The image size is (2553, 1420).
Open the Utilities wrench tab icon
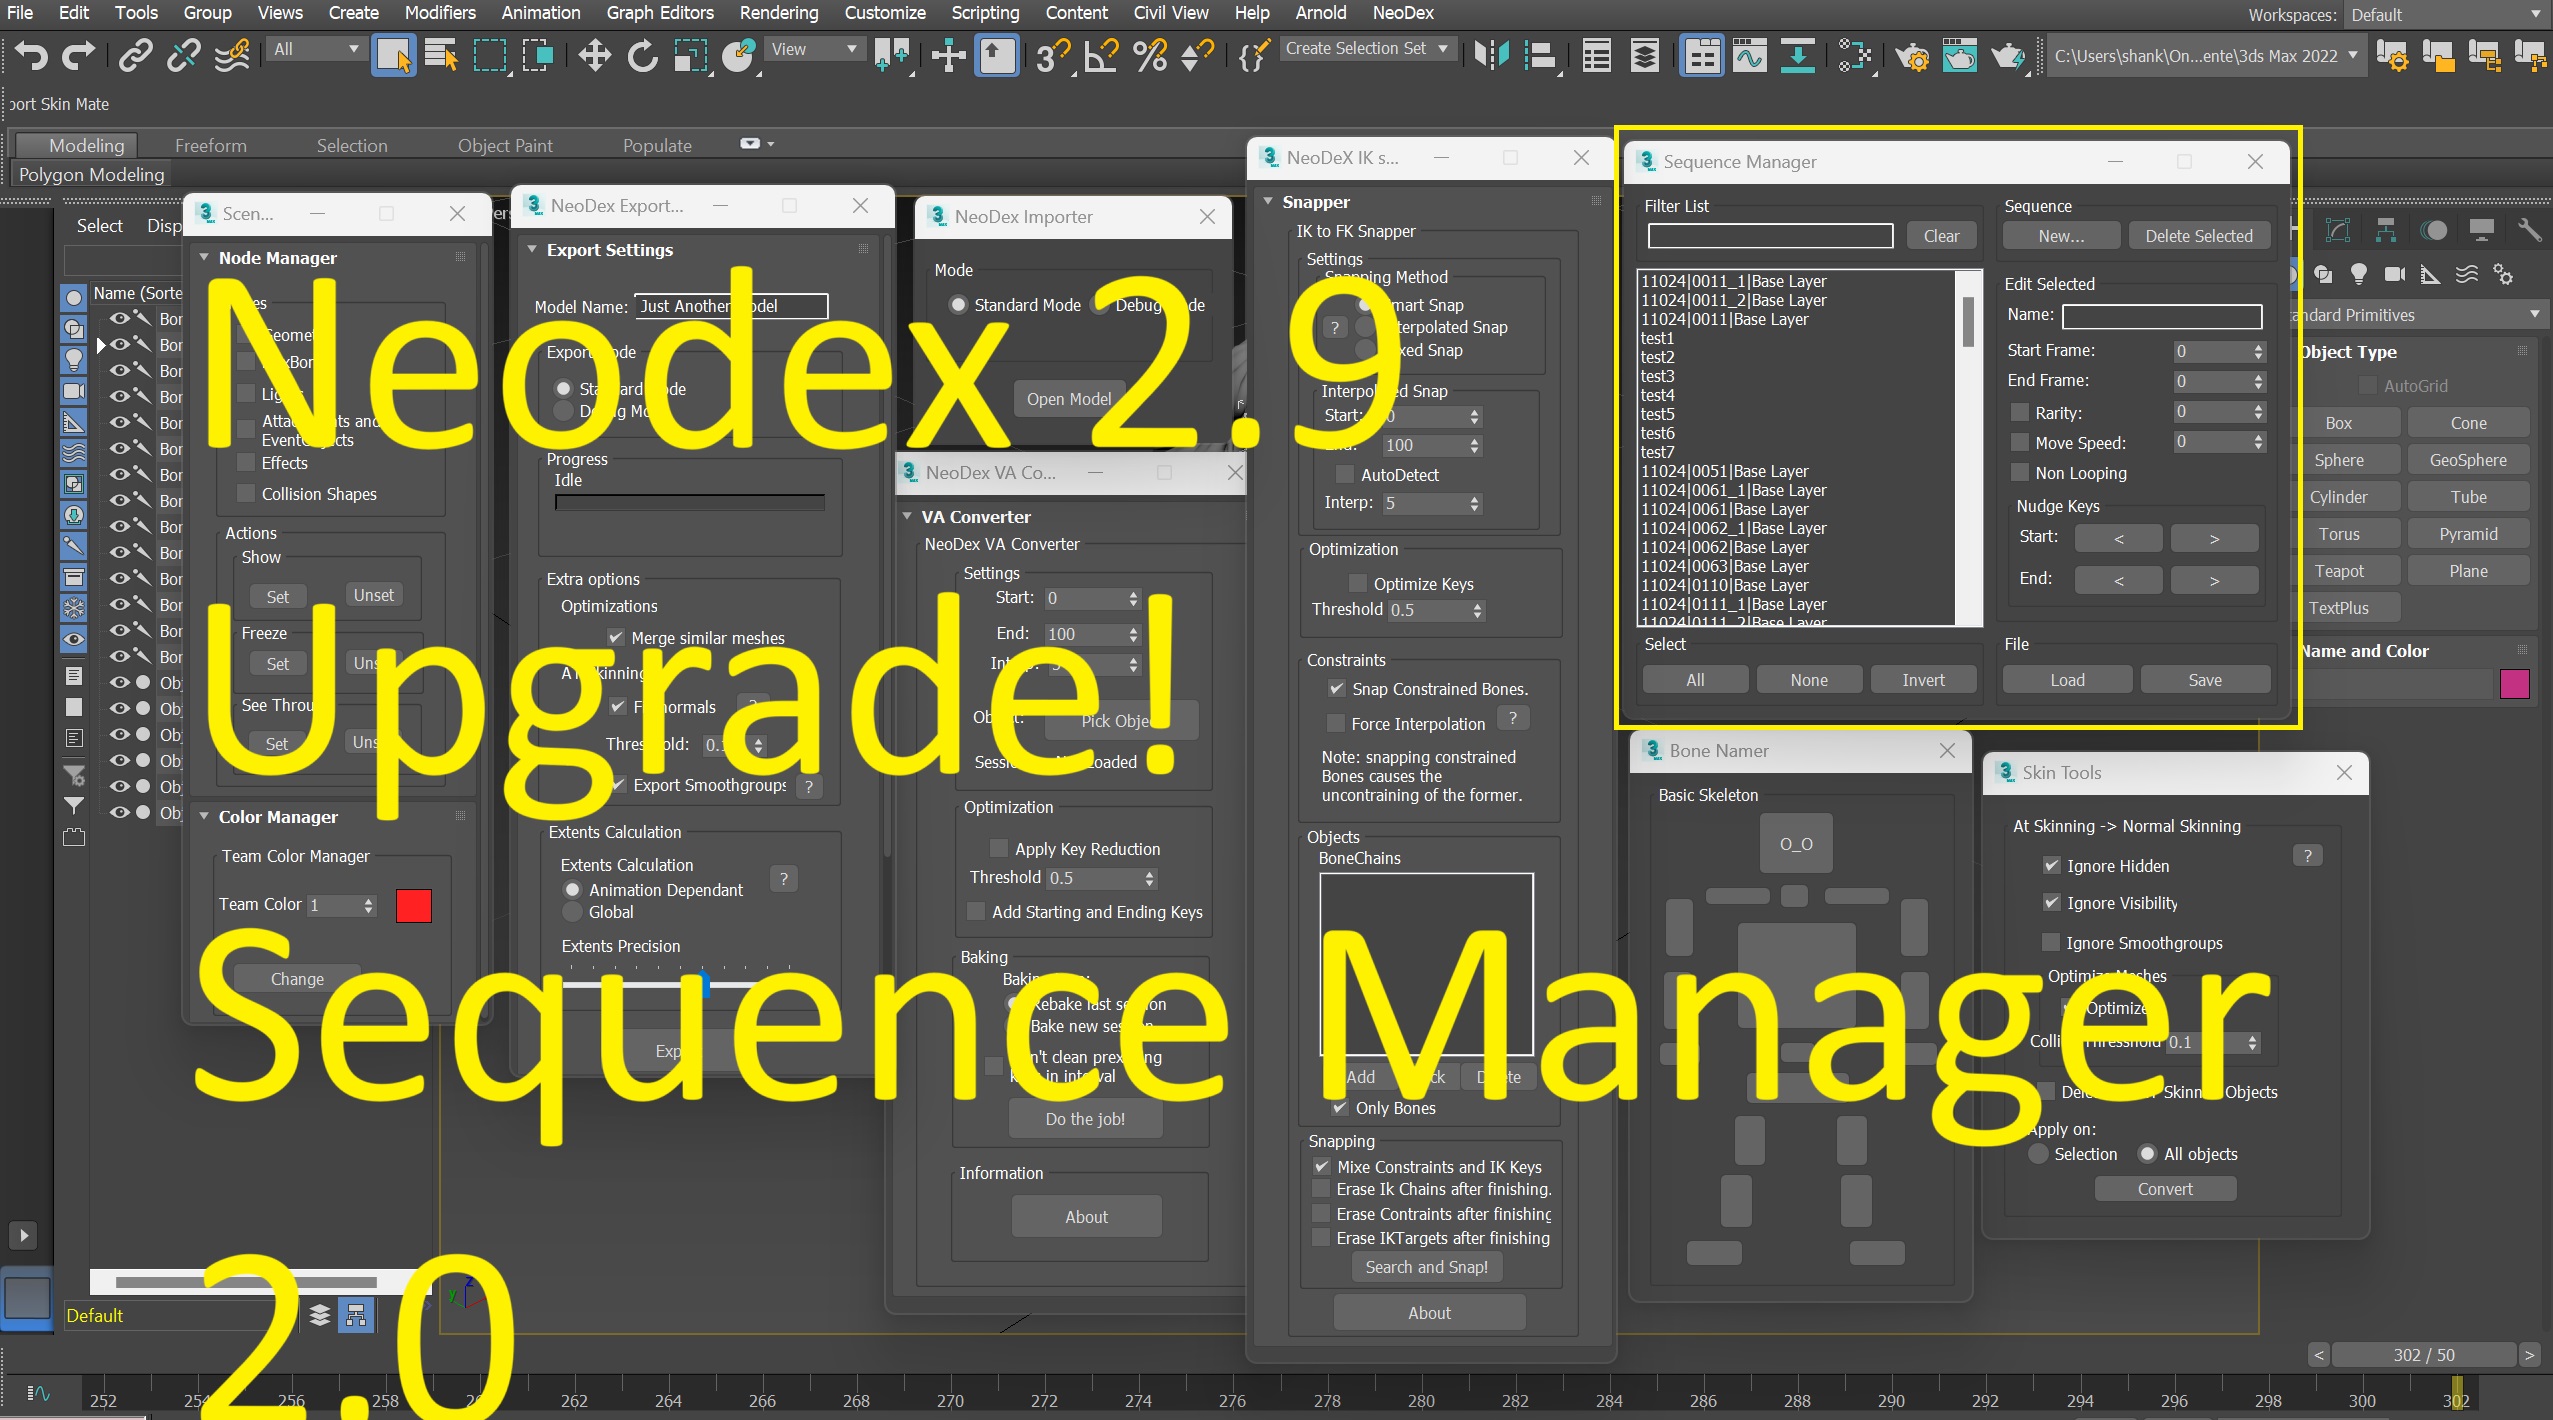click(2529, 231)
